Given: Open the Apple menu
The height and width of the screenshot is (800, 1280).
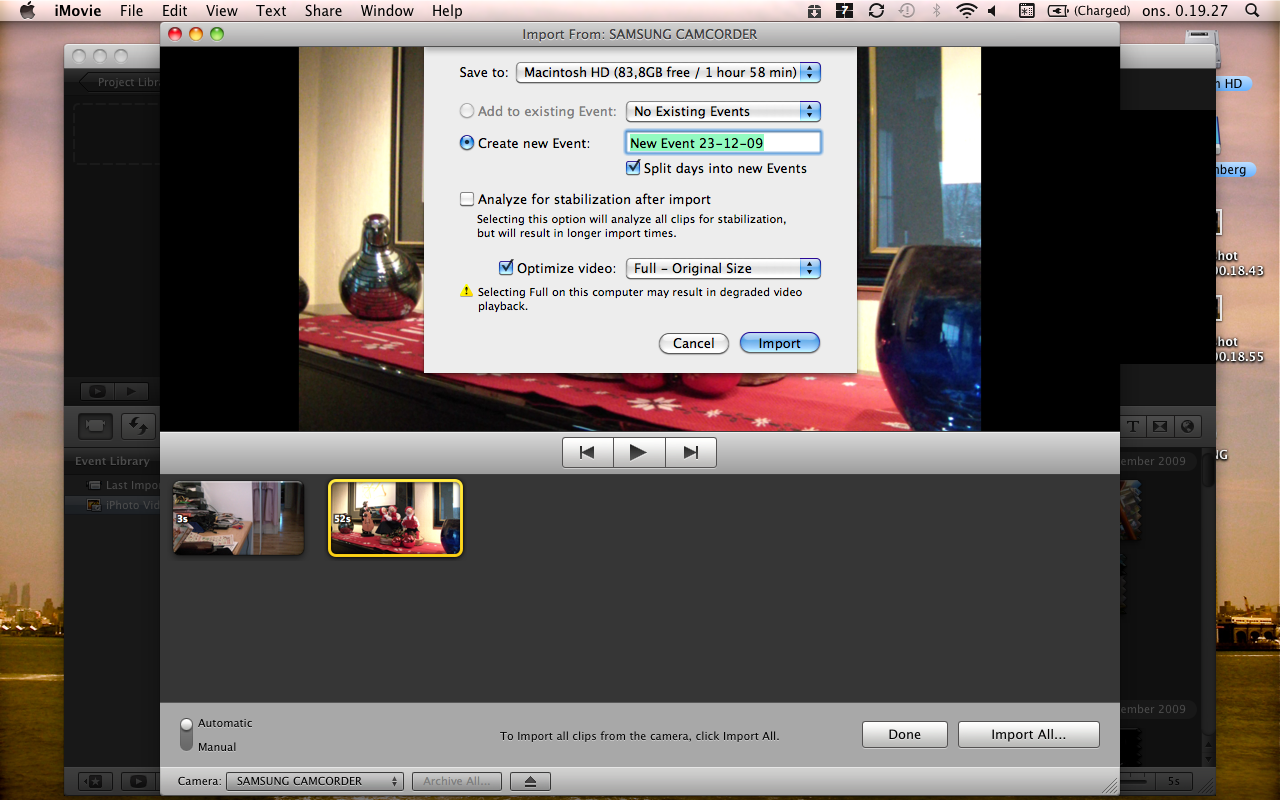Looking at the screenshot, I should click(x=27, y=11).
